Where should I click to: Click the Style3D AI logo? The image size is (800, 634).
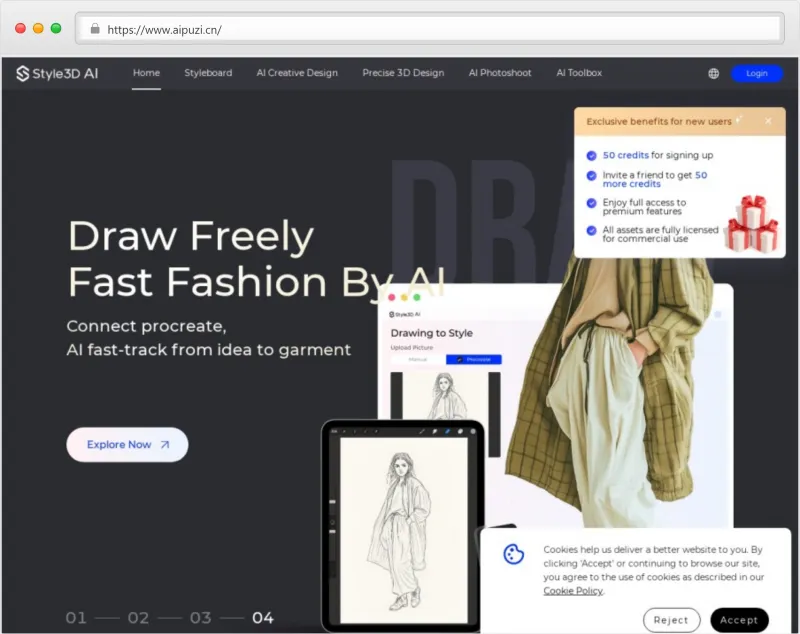click(x=57, y=73)
